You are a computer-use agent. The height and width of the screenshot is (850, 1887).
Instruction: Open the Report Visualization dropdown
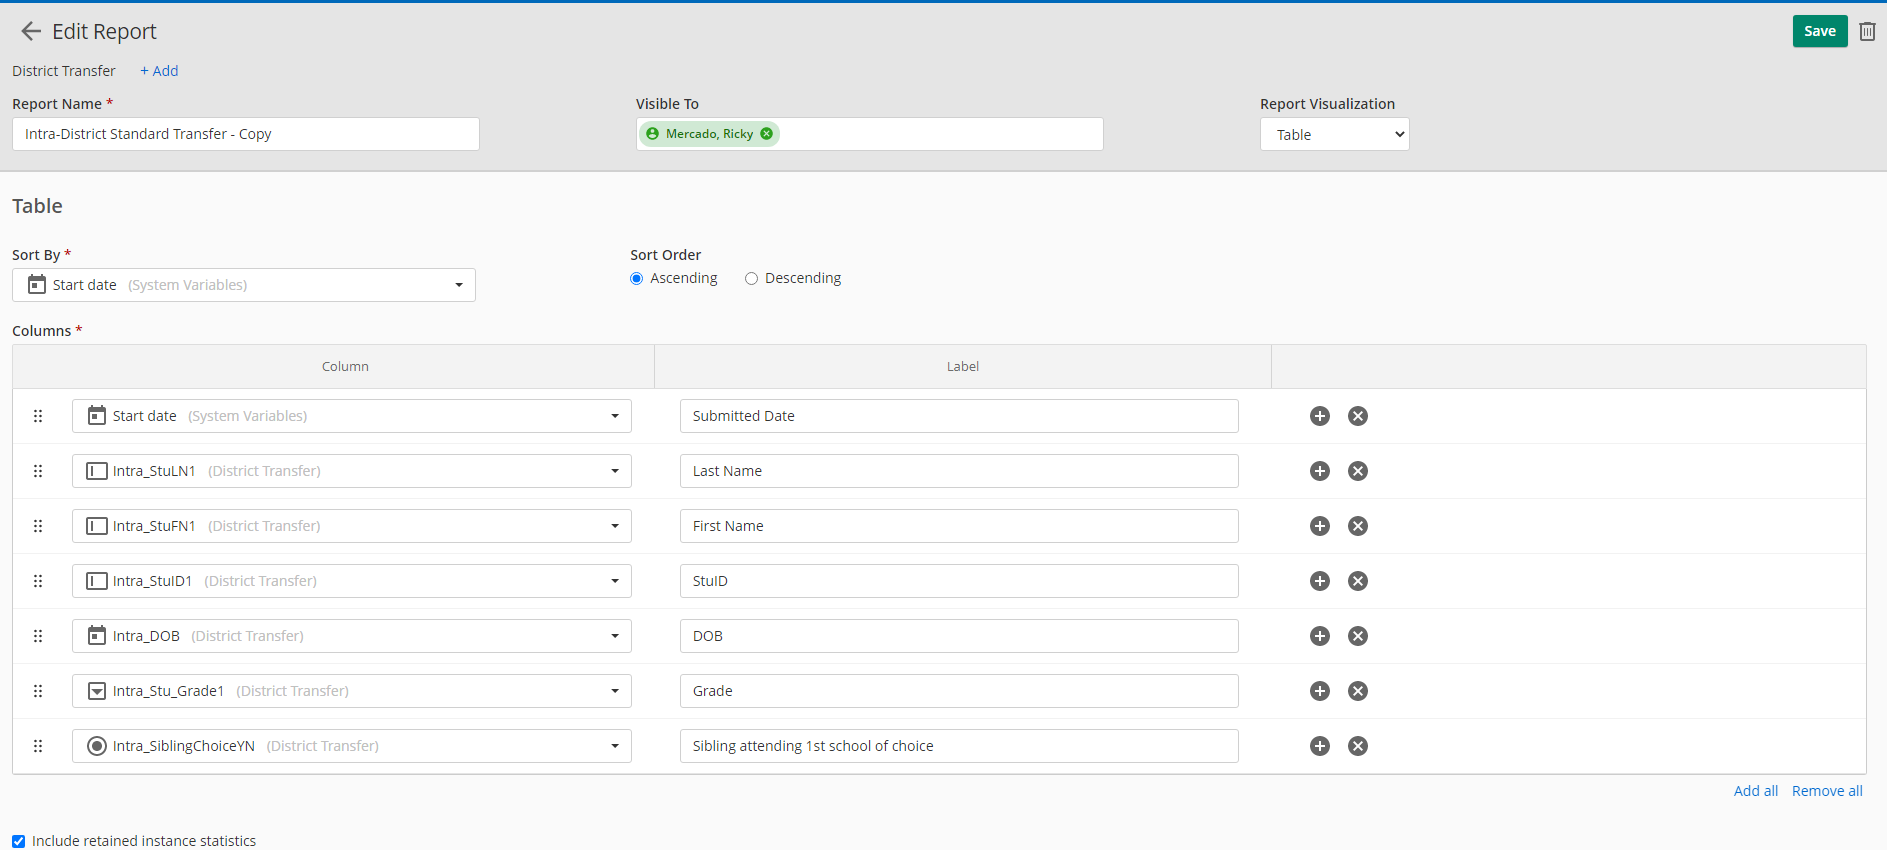[x=1334, y=135]
